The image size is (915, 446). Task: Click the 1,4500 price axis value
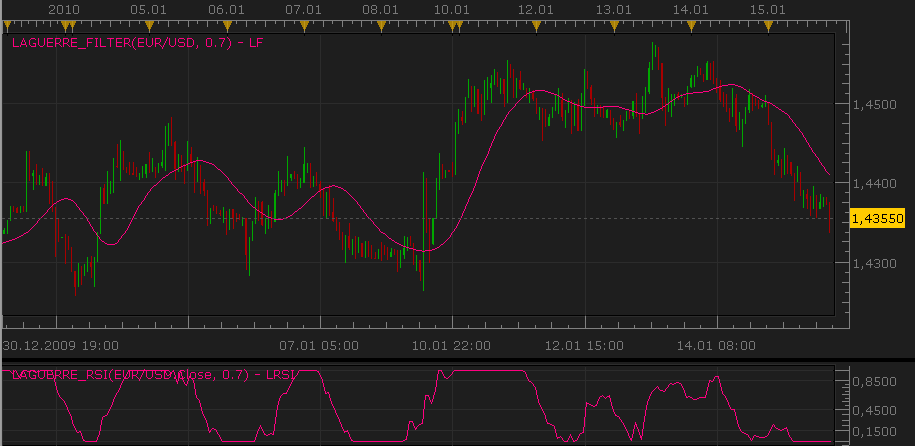click(x=874, y=104)
